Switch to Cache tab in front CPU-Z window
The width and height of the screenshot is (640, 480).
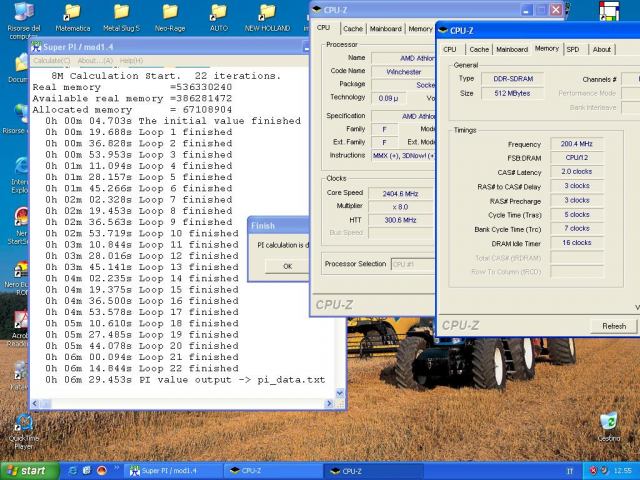pos(479,49)
